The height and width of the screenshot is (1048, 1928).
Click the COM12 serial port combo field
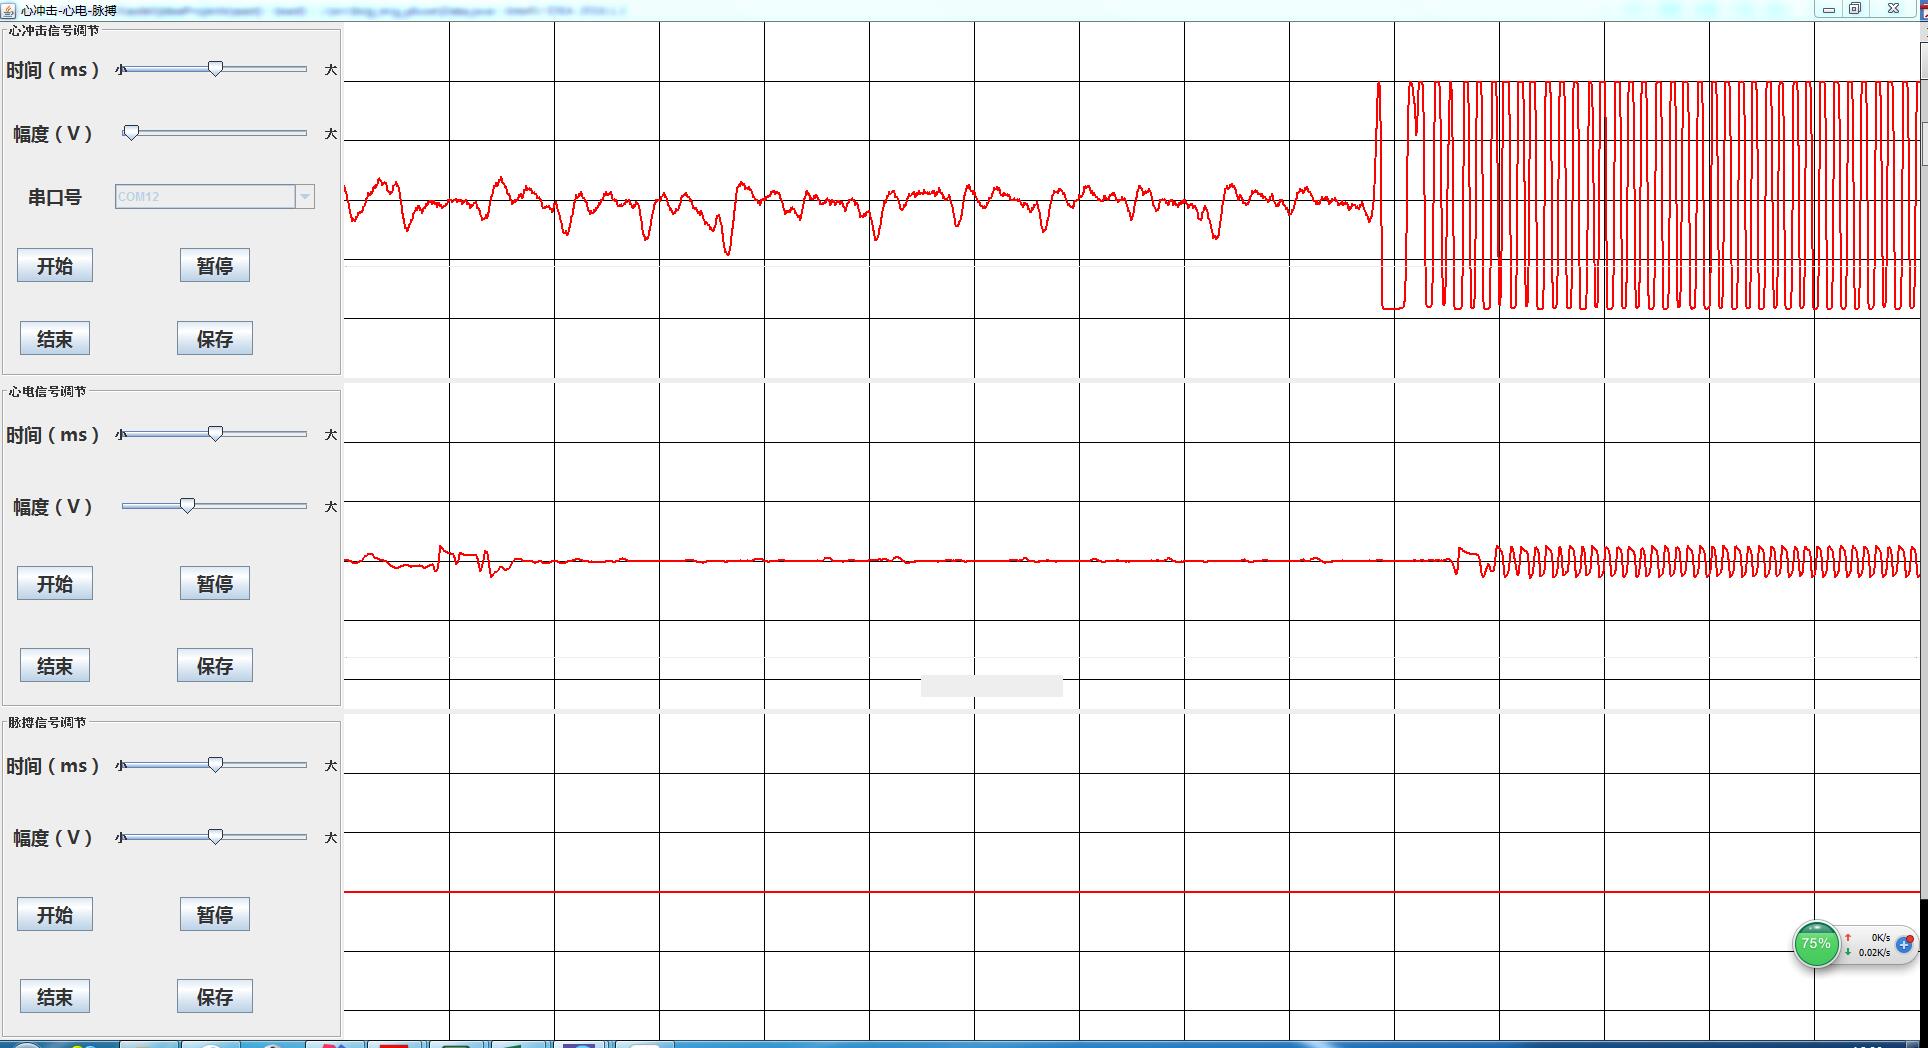[206, 197]
